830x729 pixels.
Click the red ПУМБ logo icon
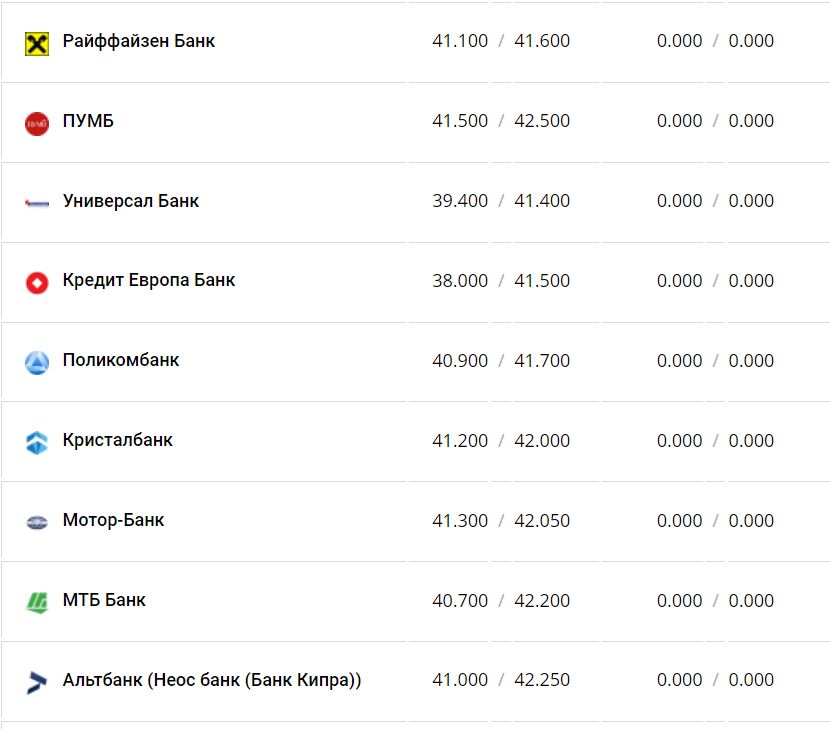point(37,123)
